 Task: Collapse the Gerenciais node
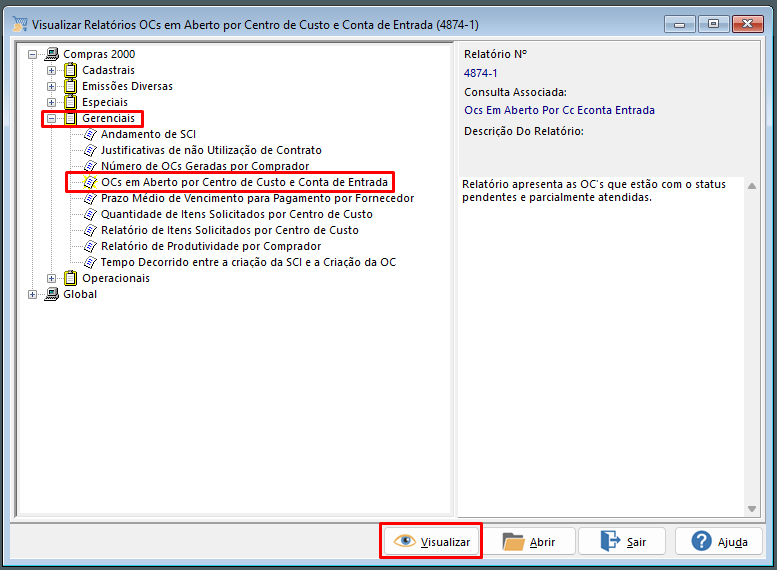coord(52,118)
